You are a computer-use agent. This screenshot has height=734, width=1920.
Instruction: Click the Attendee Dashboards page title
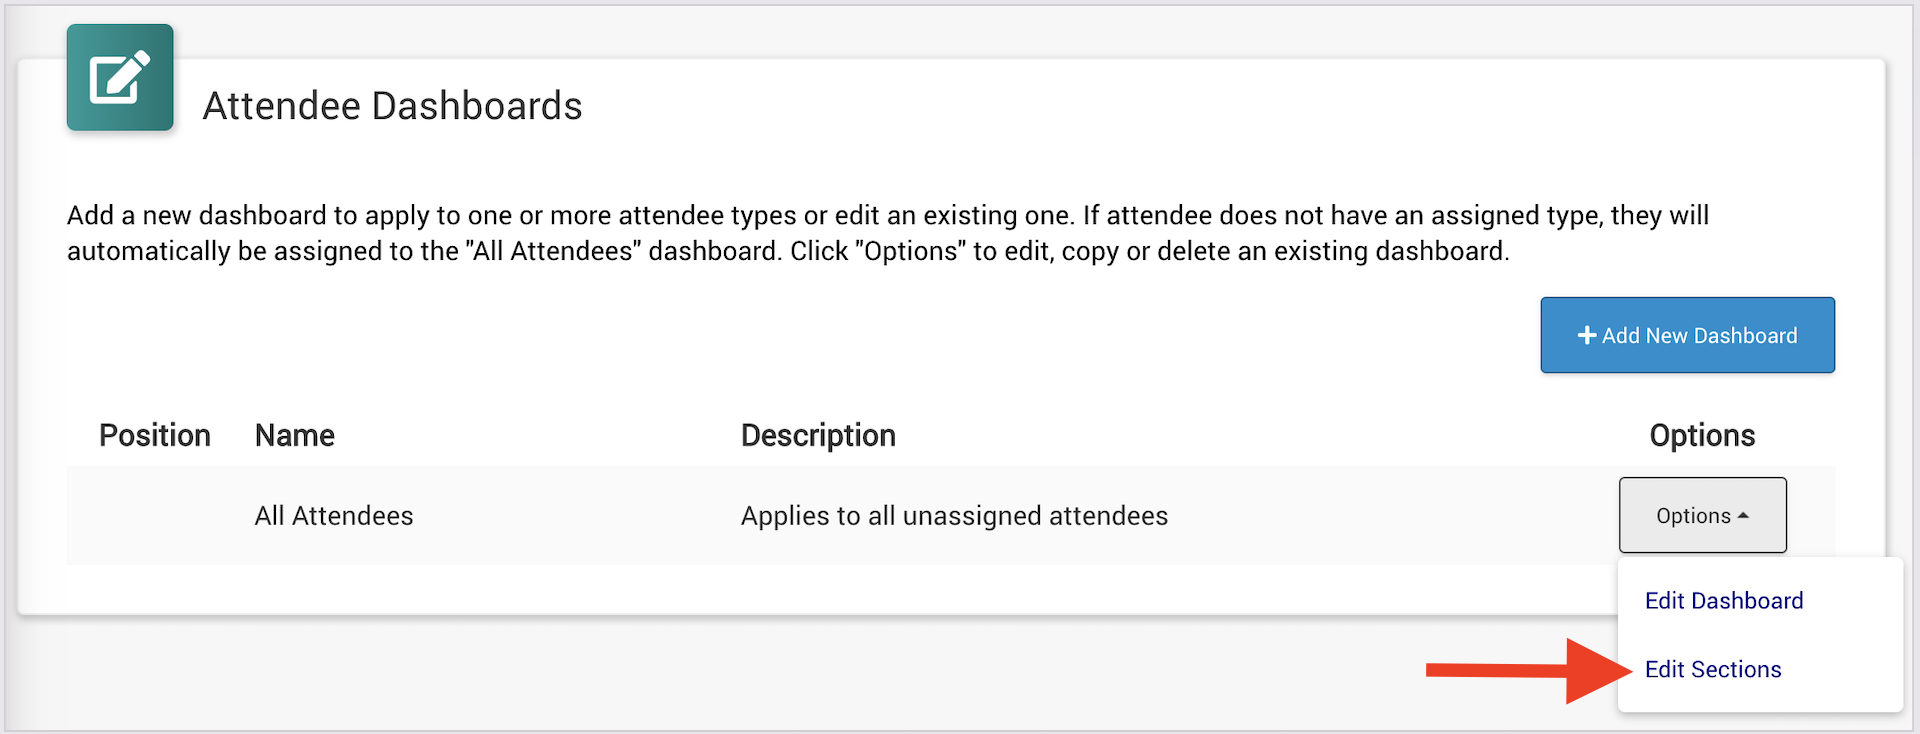[x=392, y=106]
